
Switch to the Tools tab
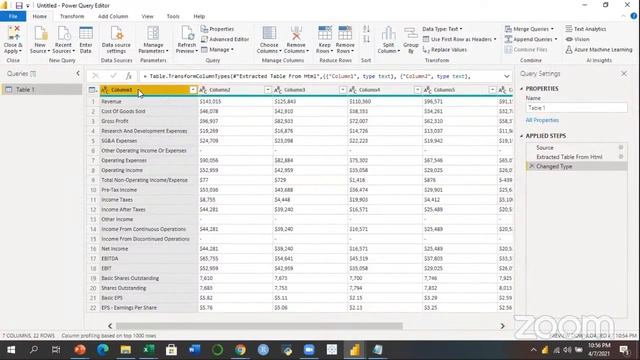click(x=173, y=16)
